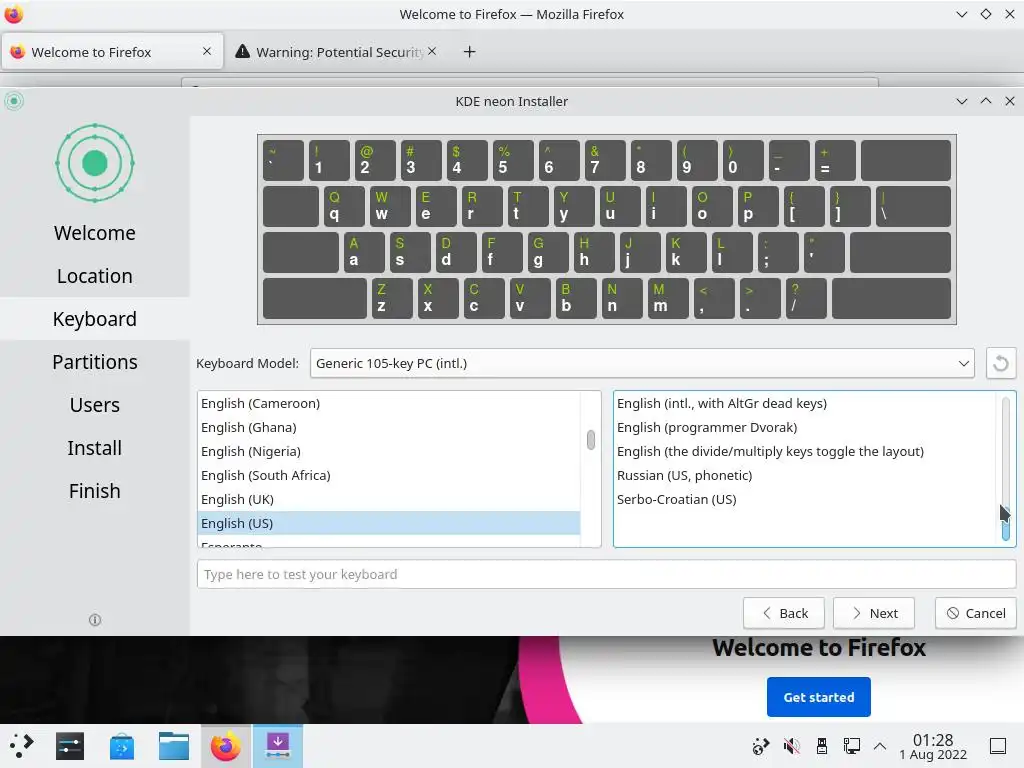Cancel the installation
The image size is (1024, 768).
pyautogui.click(x=976, y=613)
